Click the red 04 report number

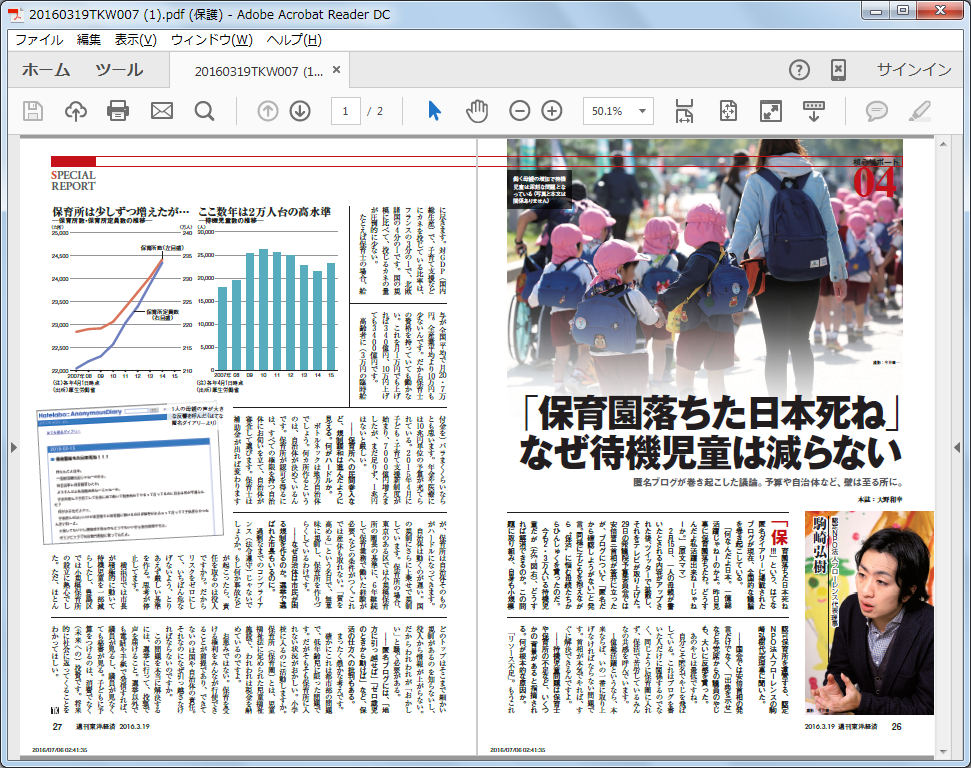[875, 182]
